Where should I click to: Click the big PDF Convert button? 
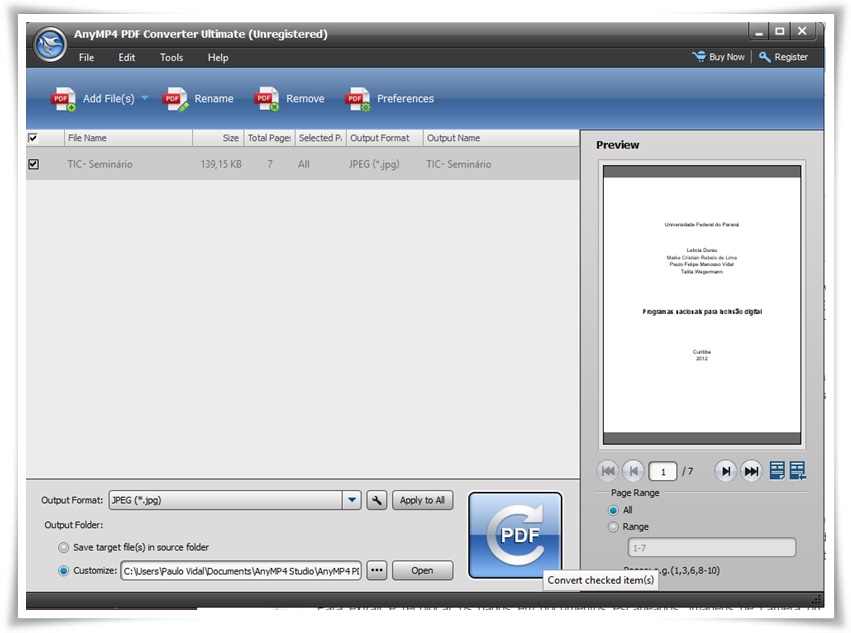[x=515, y=535]
